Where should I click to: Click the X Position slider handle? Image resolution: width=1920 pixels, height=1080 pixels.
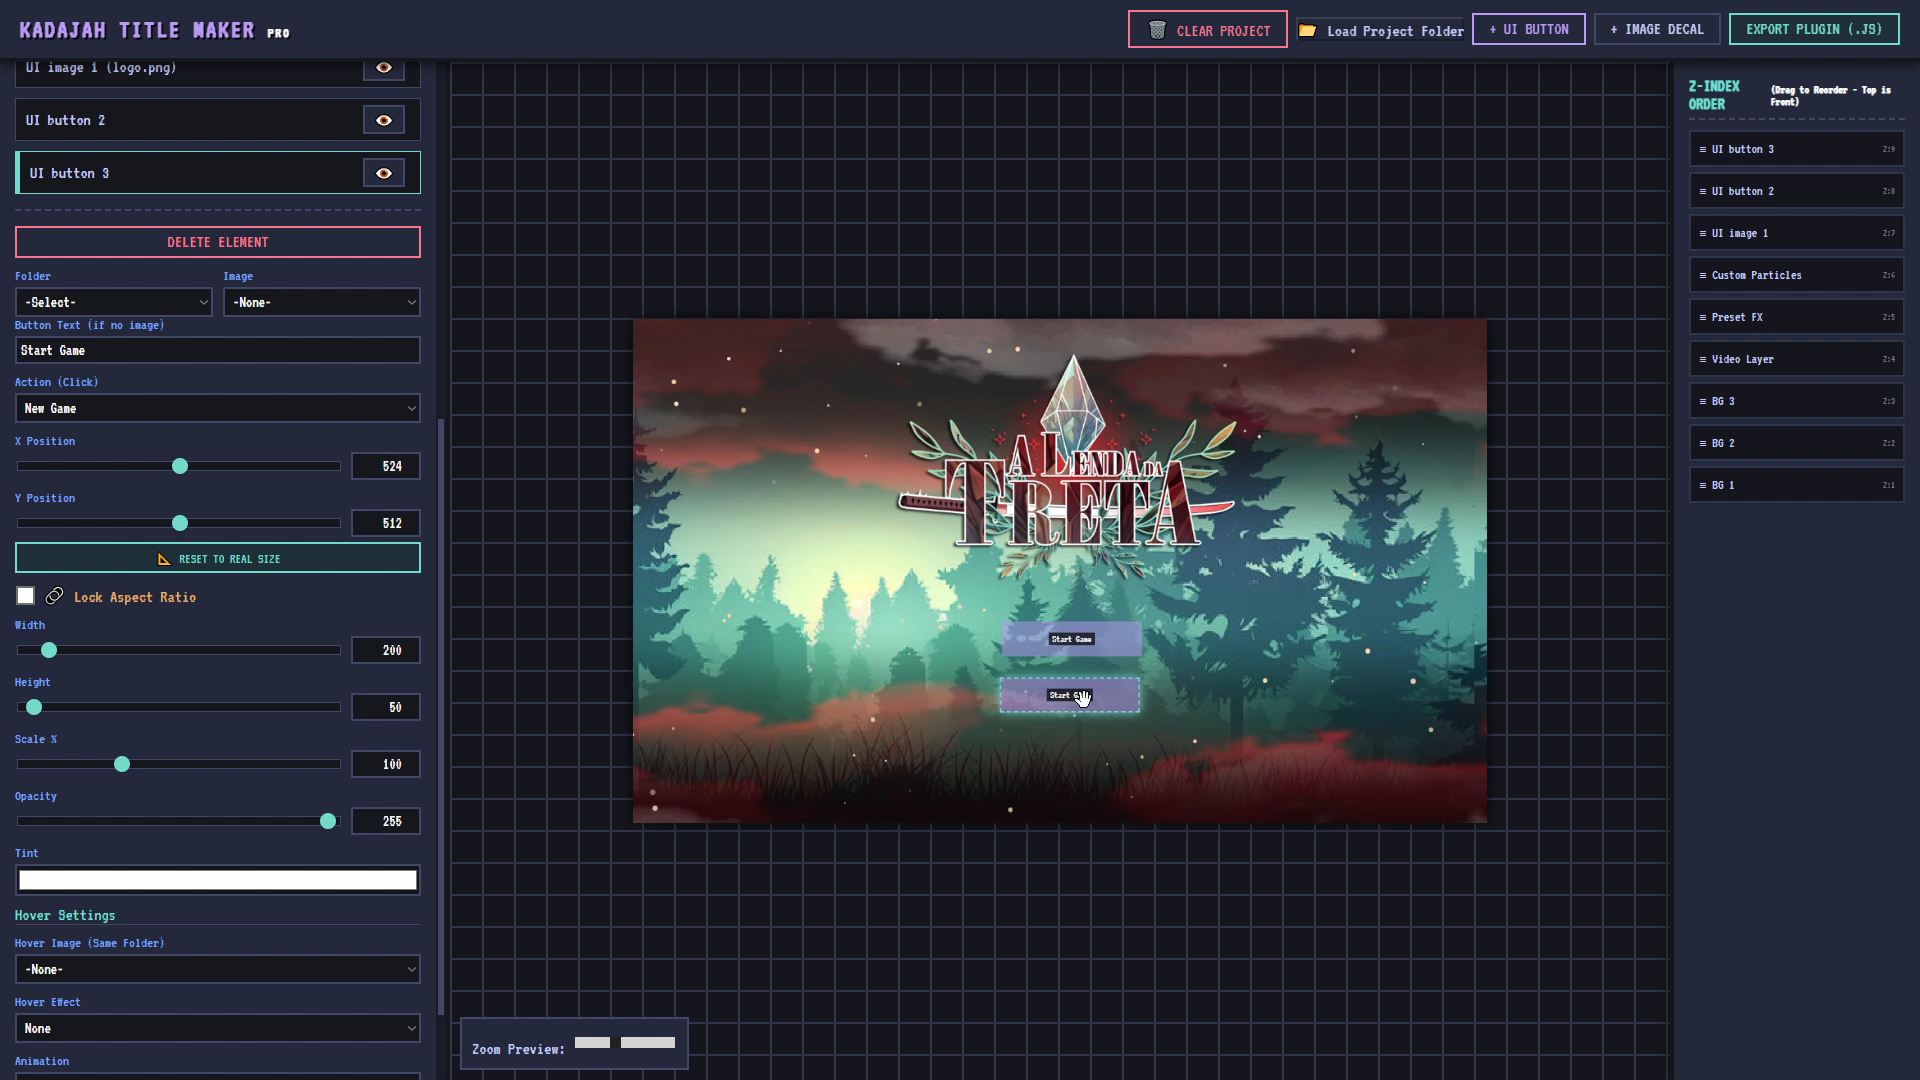[x=180, y=466]
